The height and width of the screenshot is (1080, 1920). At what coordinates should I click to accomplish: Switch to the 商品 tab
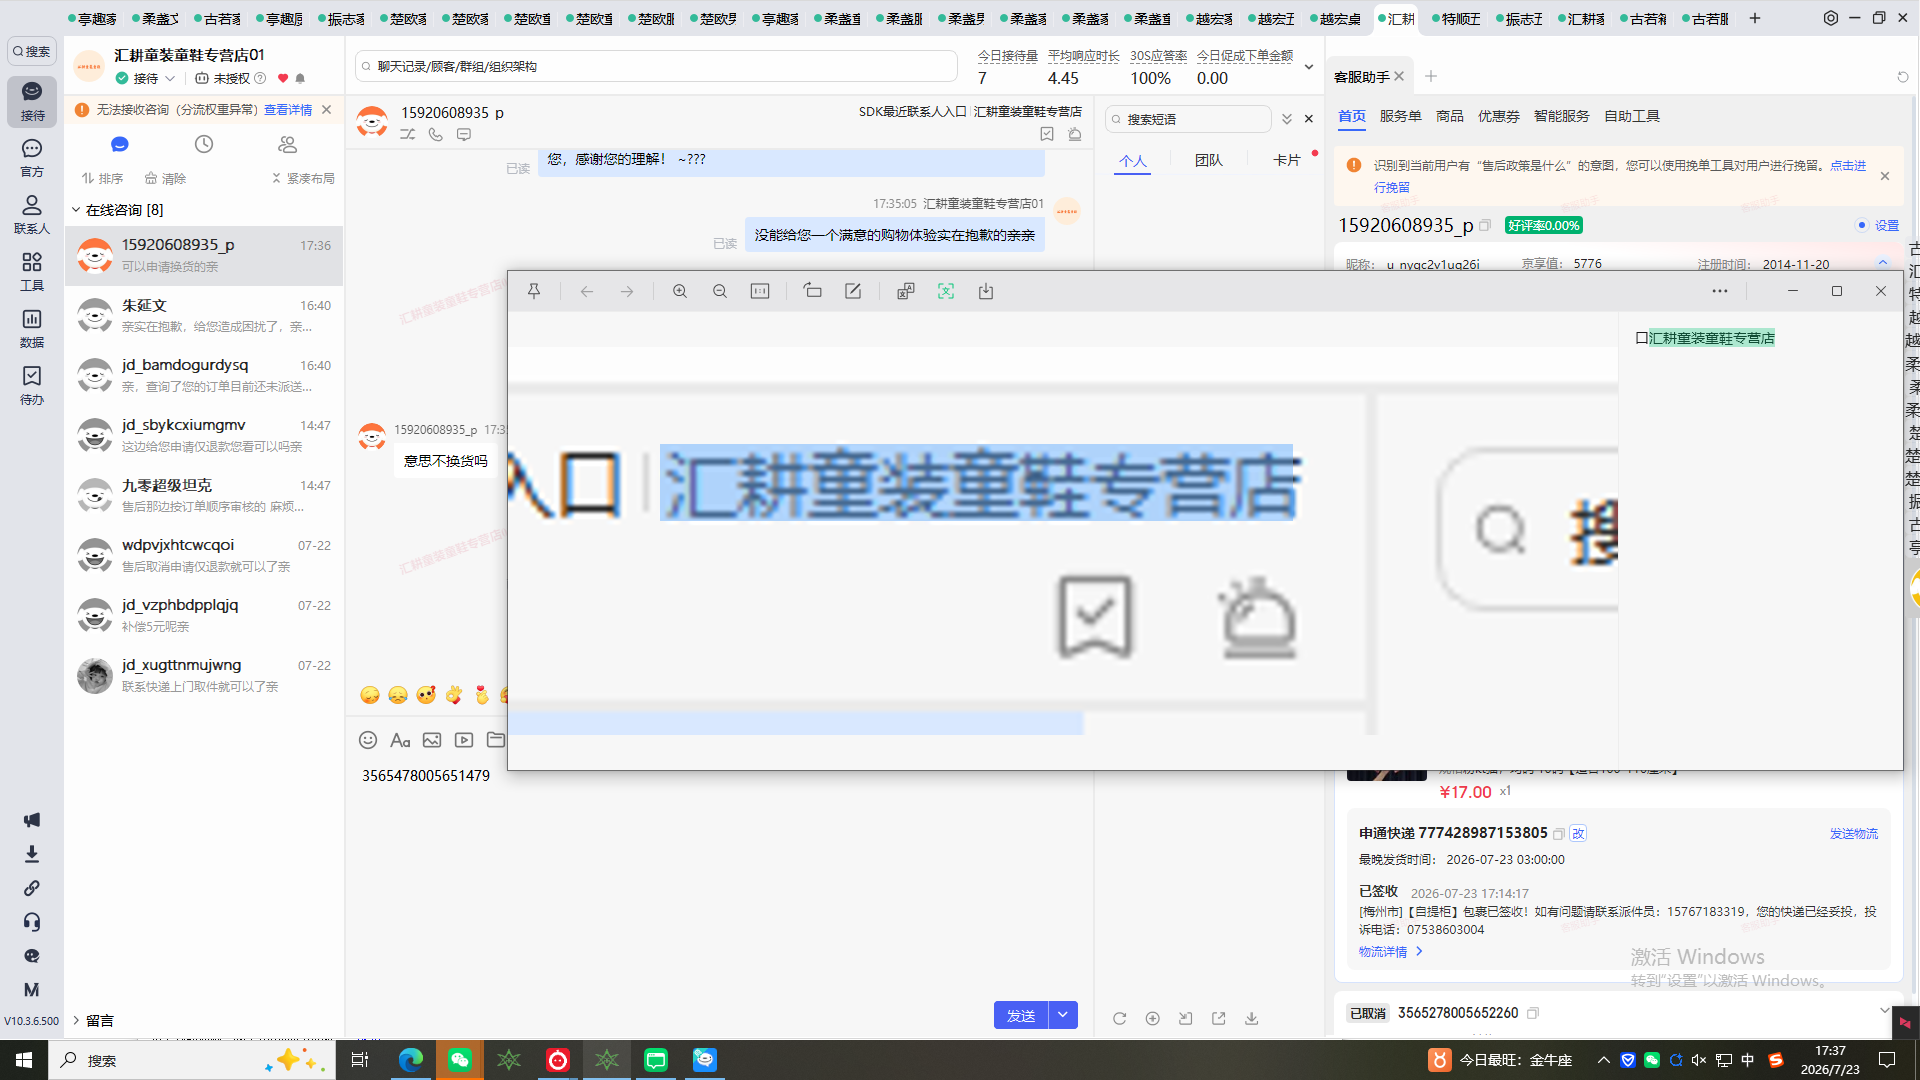tap(1450, 116)
